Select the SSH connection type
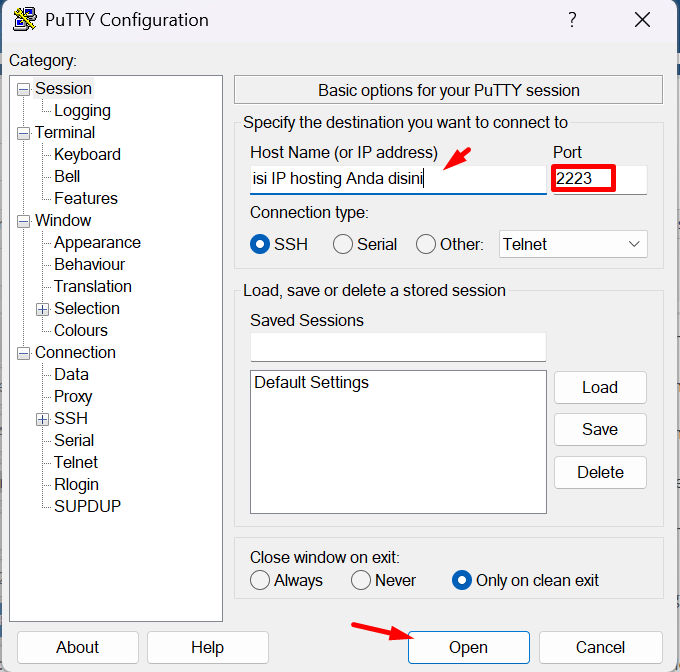 click(261, 244)
